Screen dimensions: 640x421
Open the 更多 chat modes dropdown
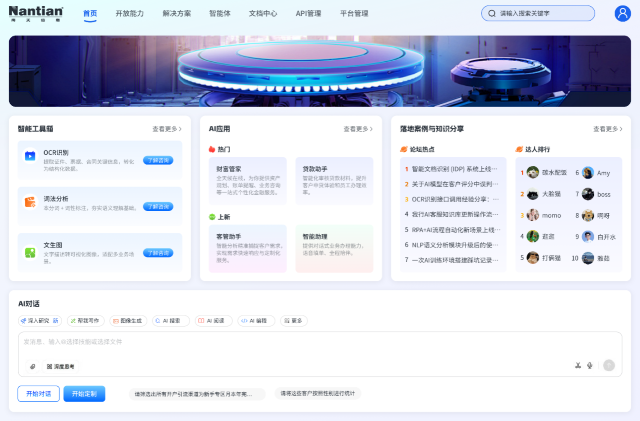[294, 321]
